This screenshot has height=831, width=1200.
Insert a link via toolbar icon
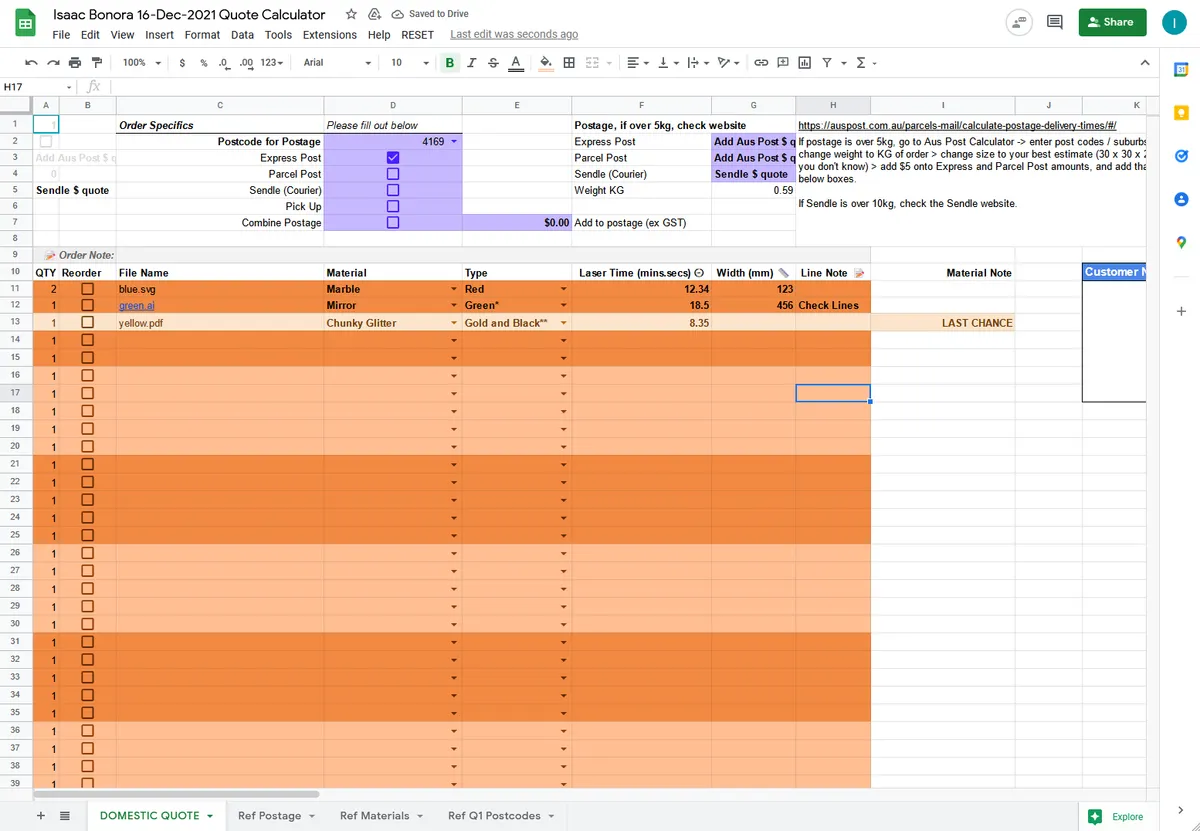761,62
